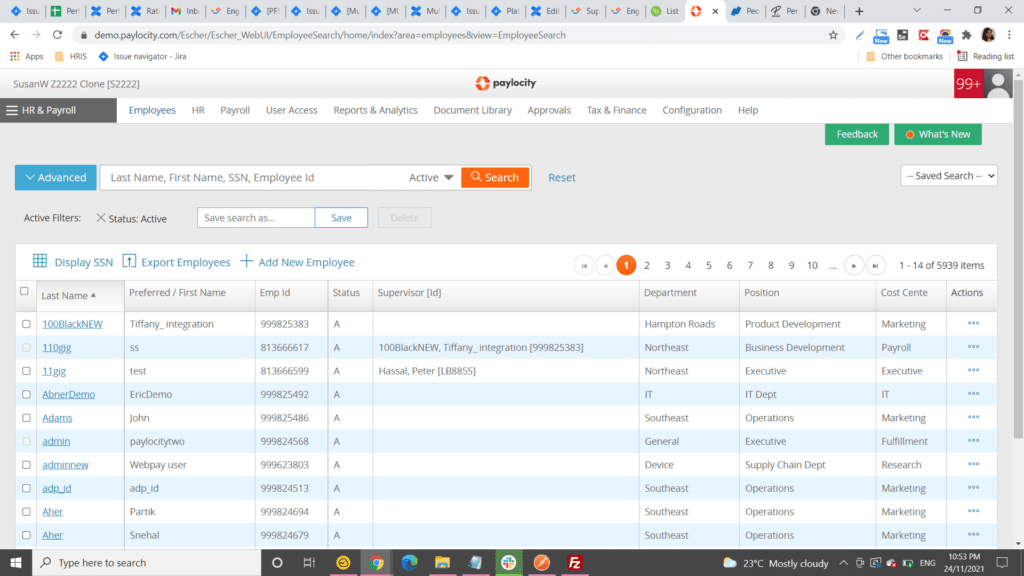Check the 100BlackNEW row checkbox
Screen dimensions: 1024x576
pyautogui.click(x=26, y=324)
